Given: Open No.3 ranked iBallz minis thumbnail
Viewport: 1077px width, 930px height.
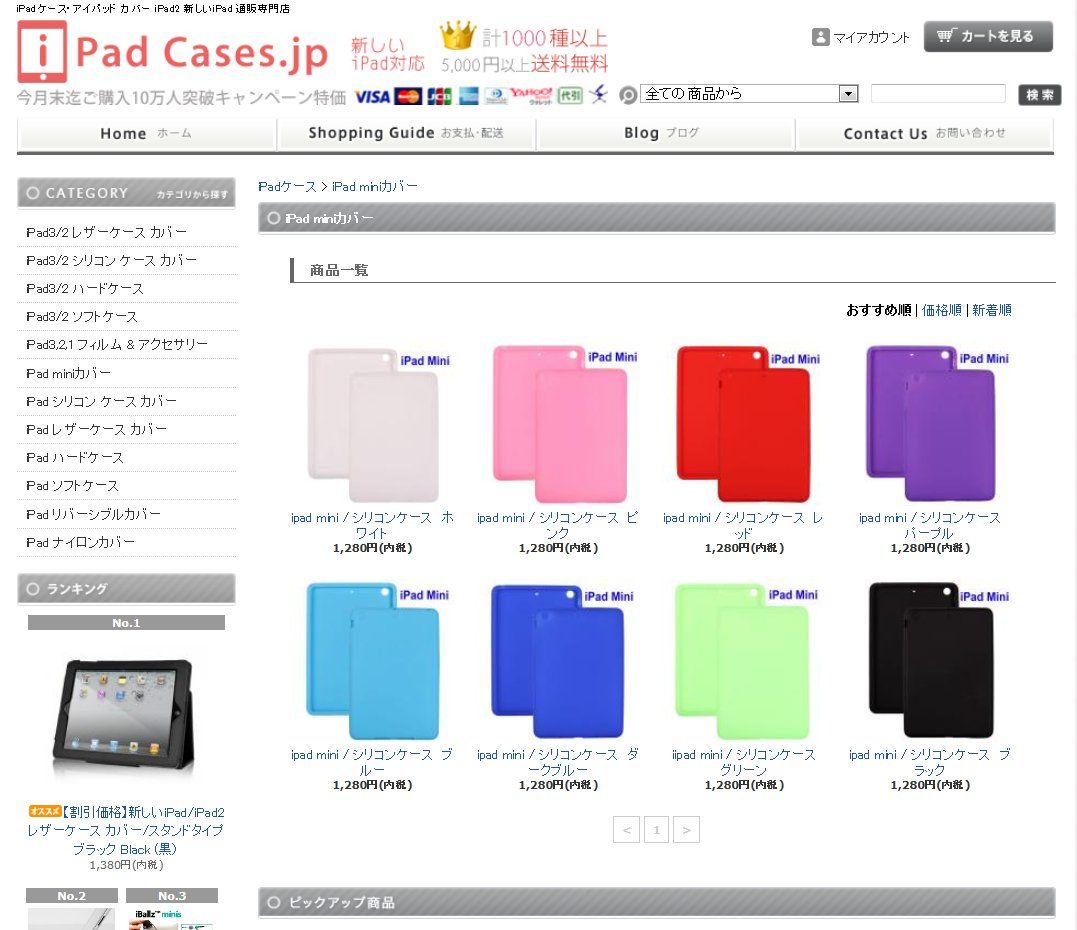Looking at the screenshot, I should [x=172, y=919].
